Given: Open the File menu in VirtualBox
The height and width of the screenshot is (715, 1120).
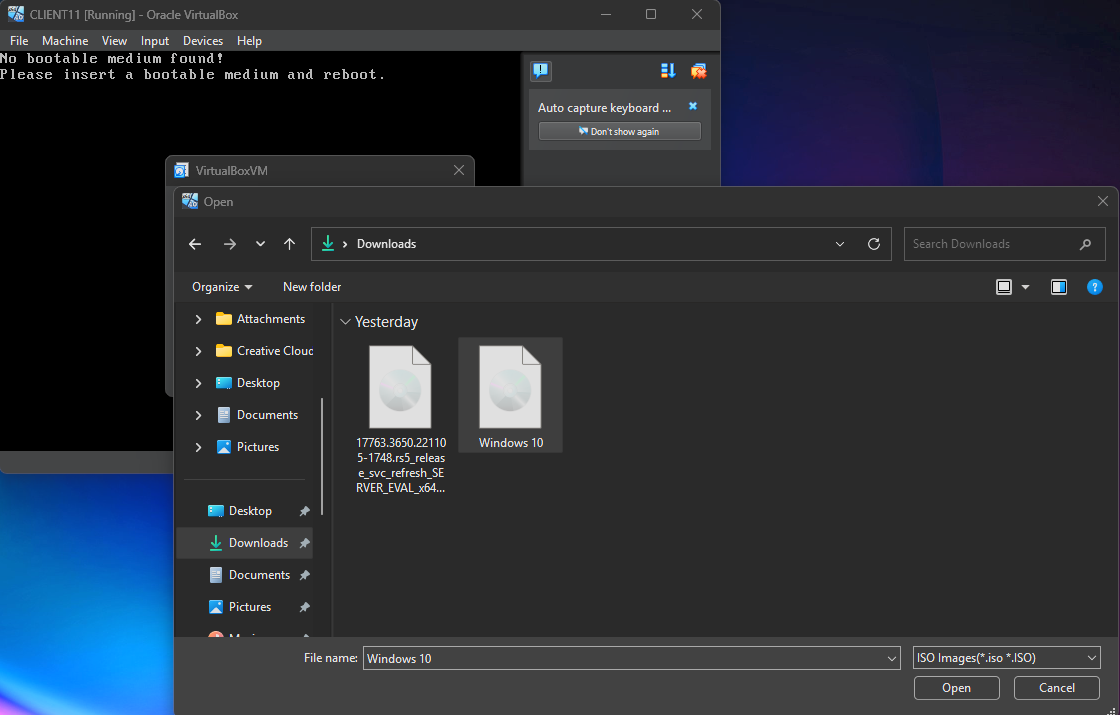Looking at the screenshot, I should [19, 41].
